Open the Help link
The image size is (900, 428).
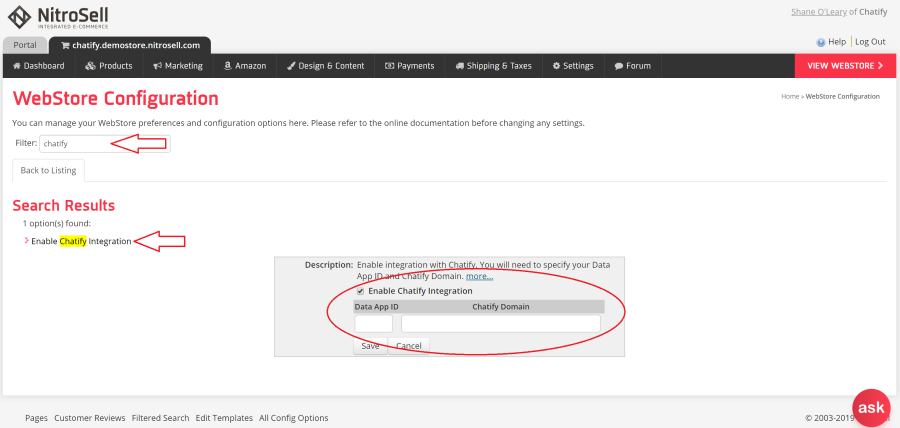point(837,42)
